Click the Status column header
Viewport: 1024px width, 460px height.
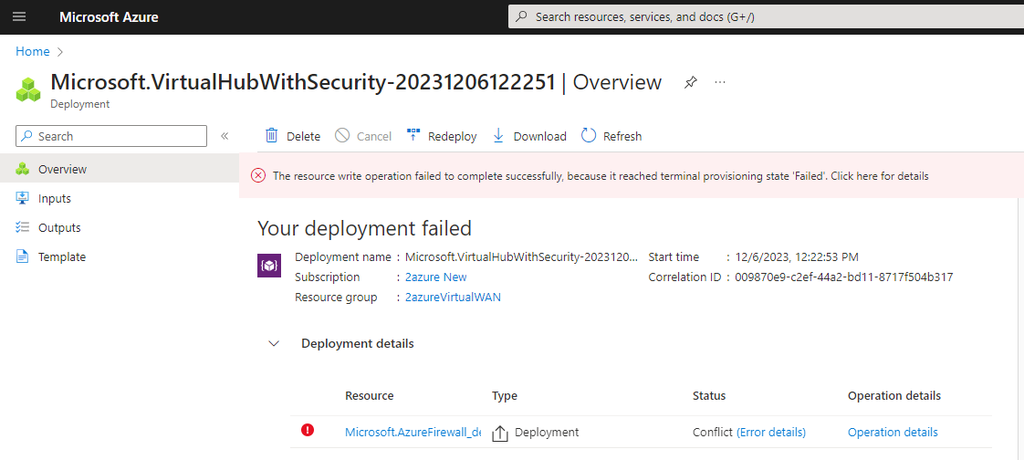pos(709,396)
